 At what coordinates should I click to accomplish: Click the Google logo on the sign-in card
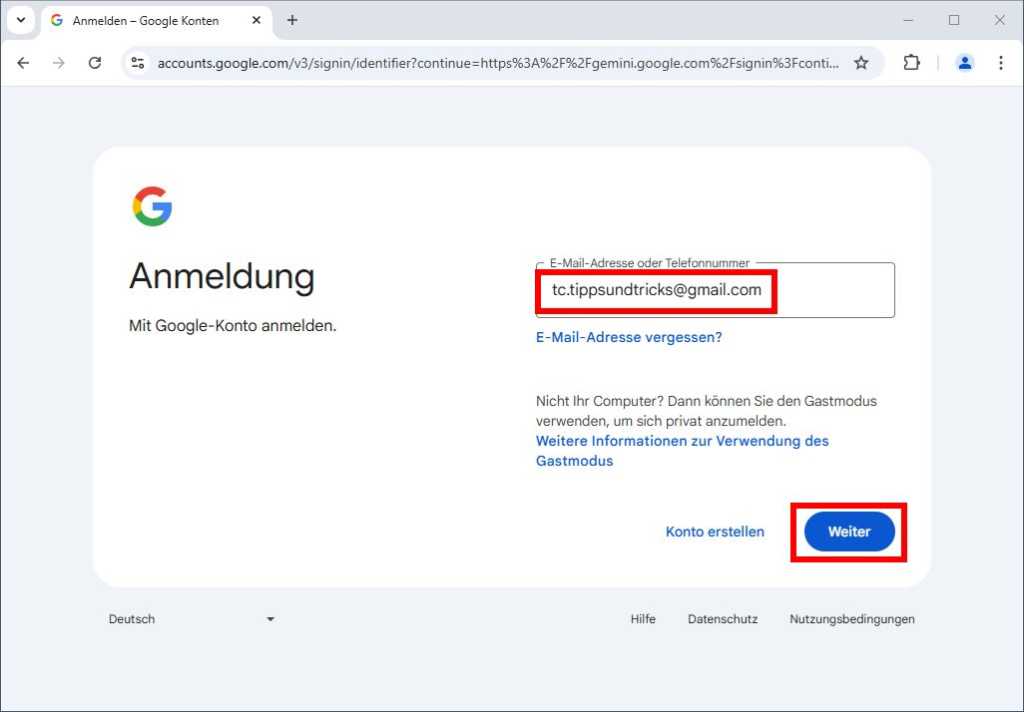152,206
